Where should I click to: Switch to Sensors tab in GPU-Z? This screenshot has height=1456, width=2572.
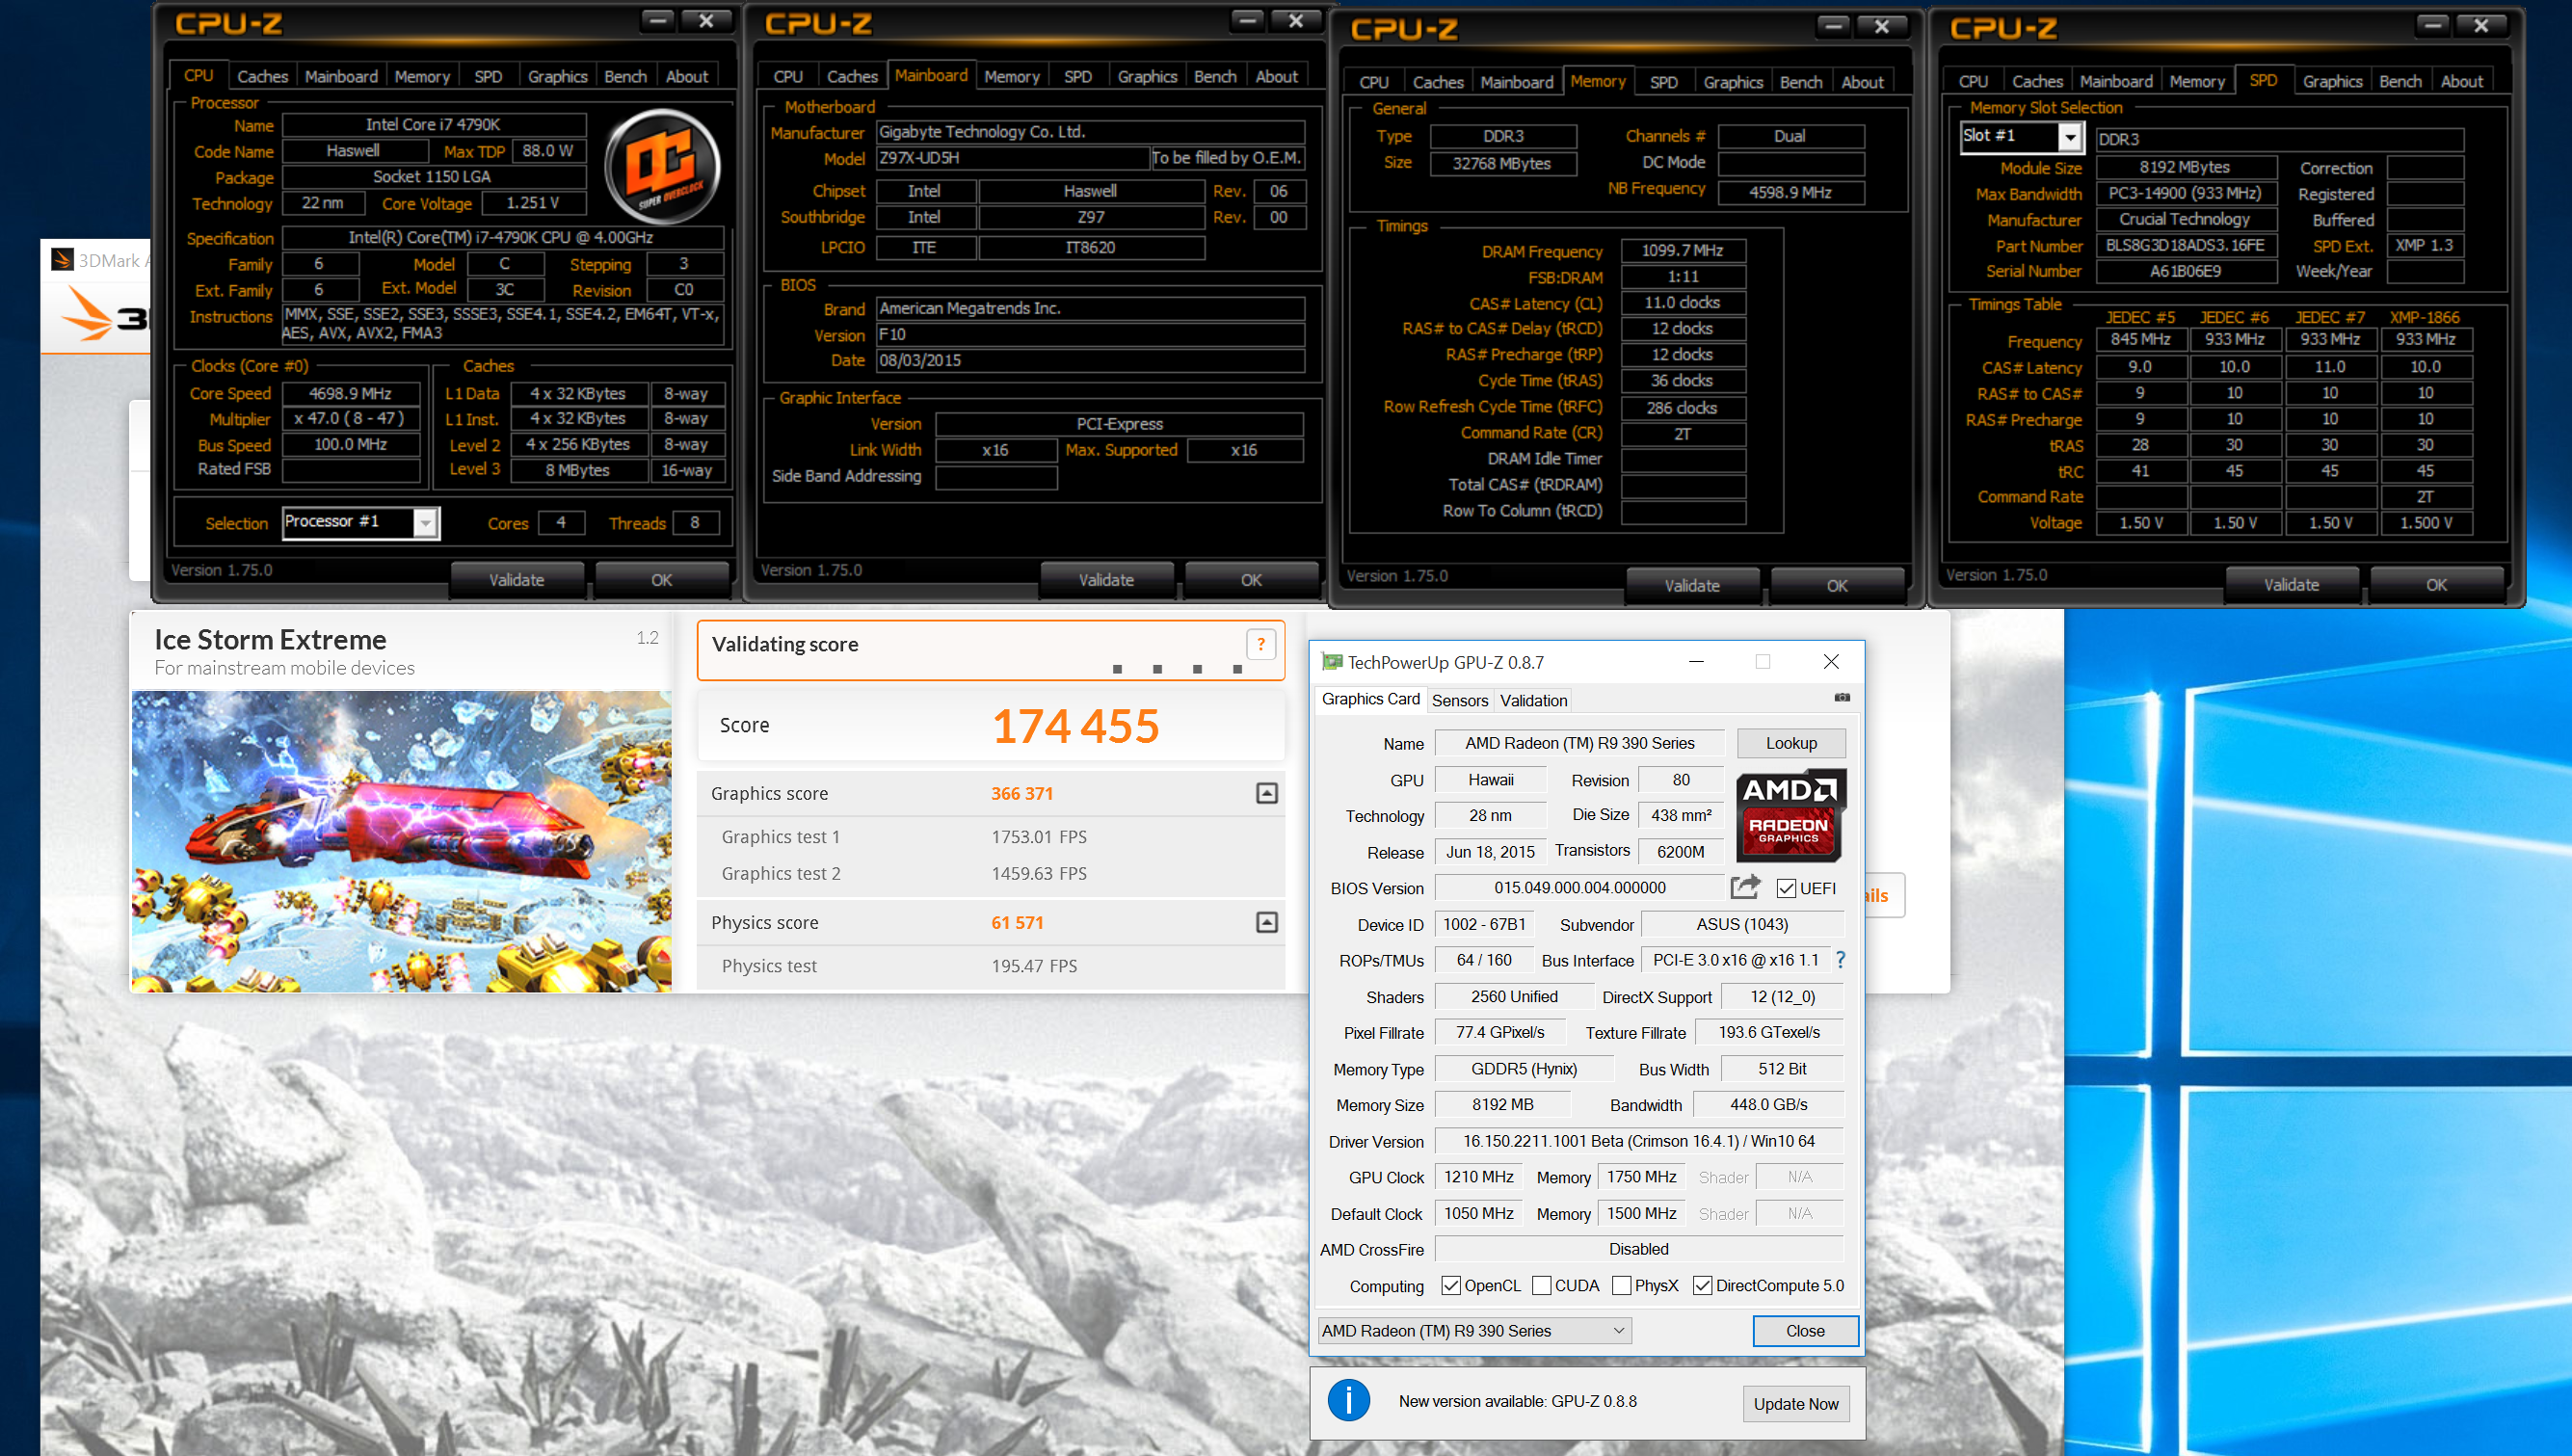pos(1459,700)
